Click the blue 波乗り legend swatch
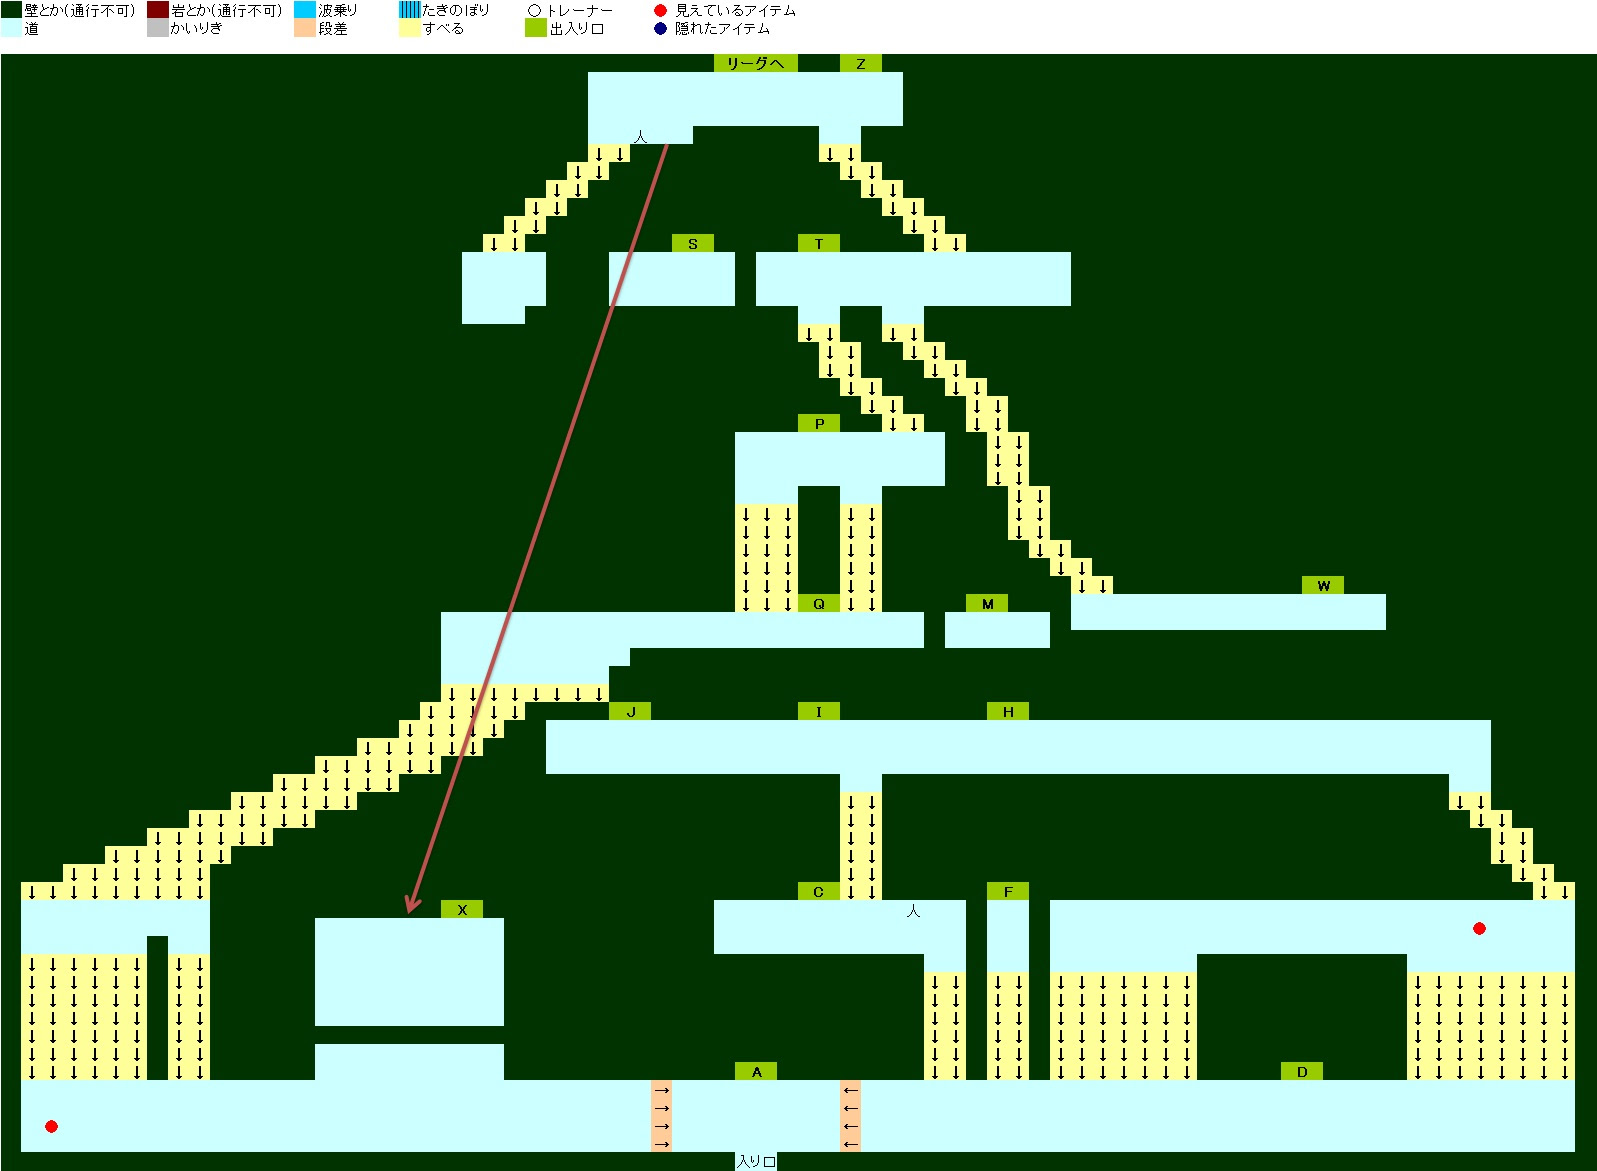The height and width of the screenshot is (1171, 1597). tap(304, 10)
